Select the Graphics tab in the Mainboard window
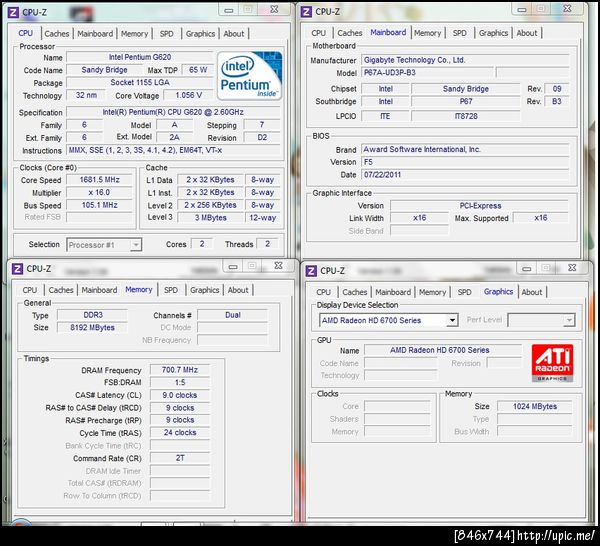Screen dimensions: 600x546 click(493, 33)
